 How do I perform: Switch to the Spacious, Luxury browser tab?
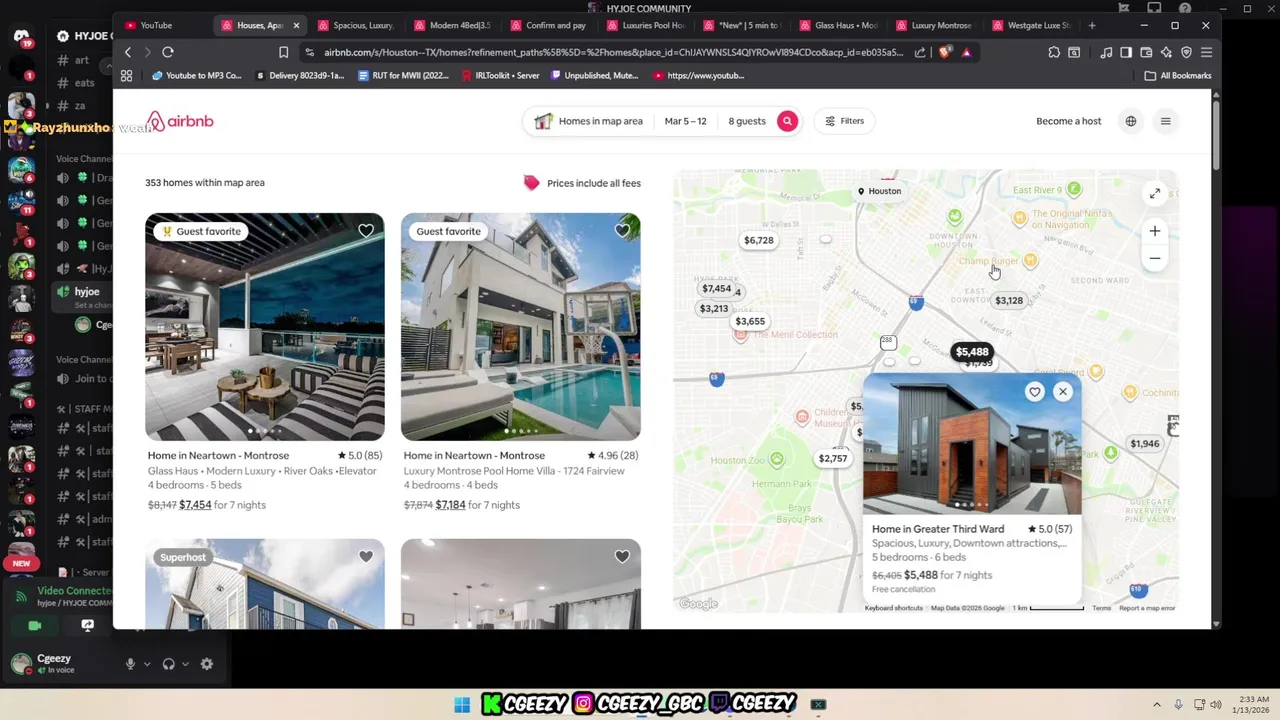point(358,25)
